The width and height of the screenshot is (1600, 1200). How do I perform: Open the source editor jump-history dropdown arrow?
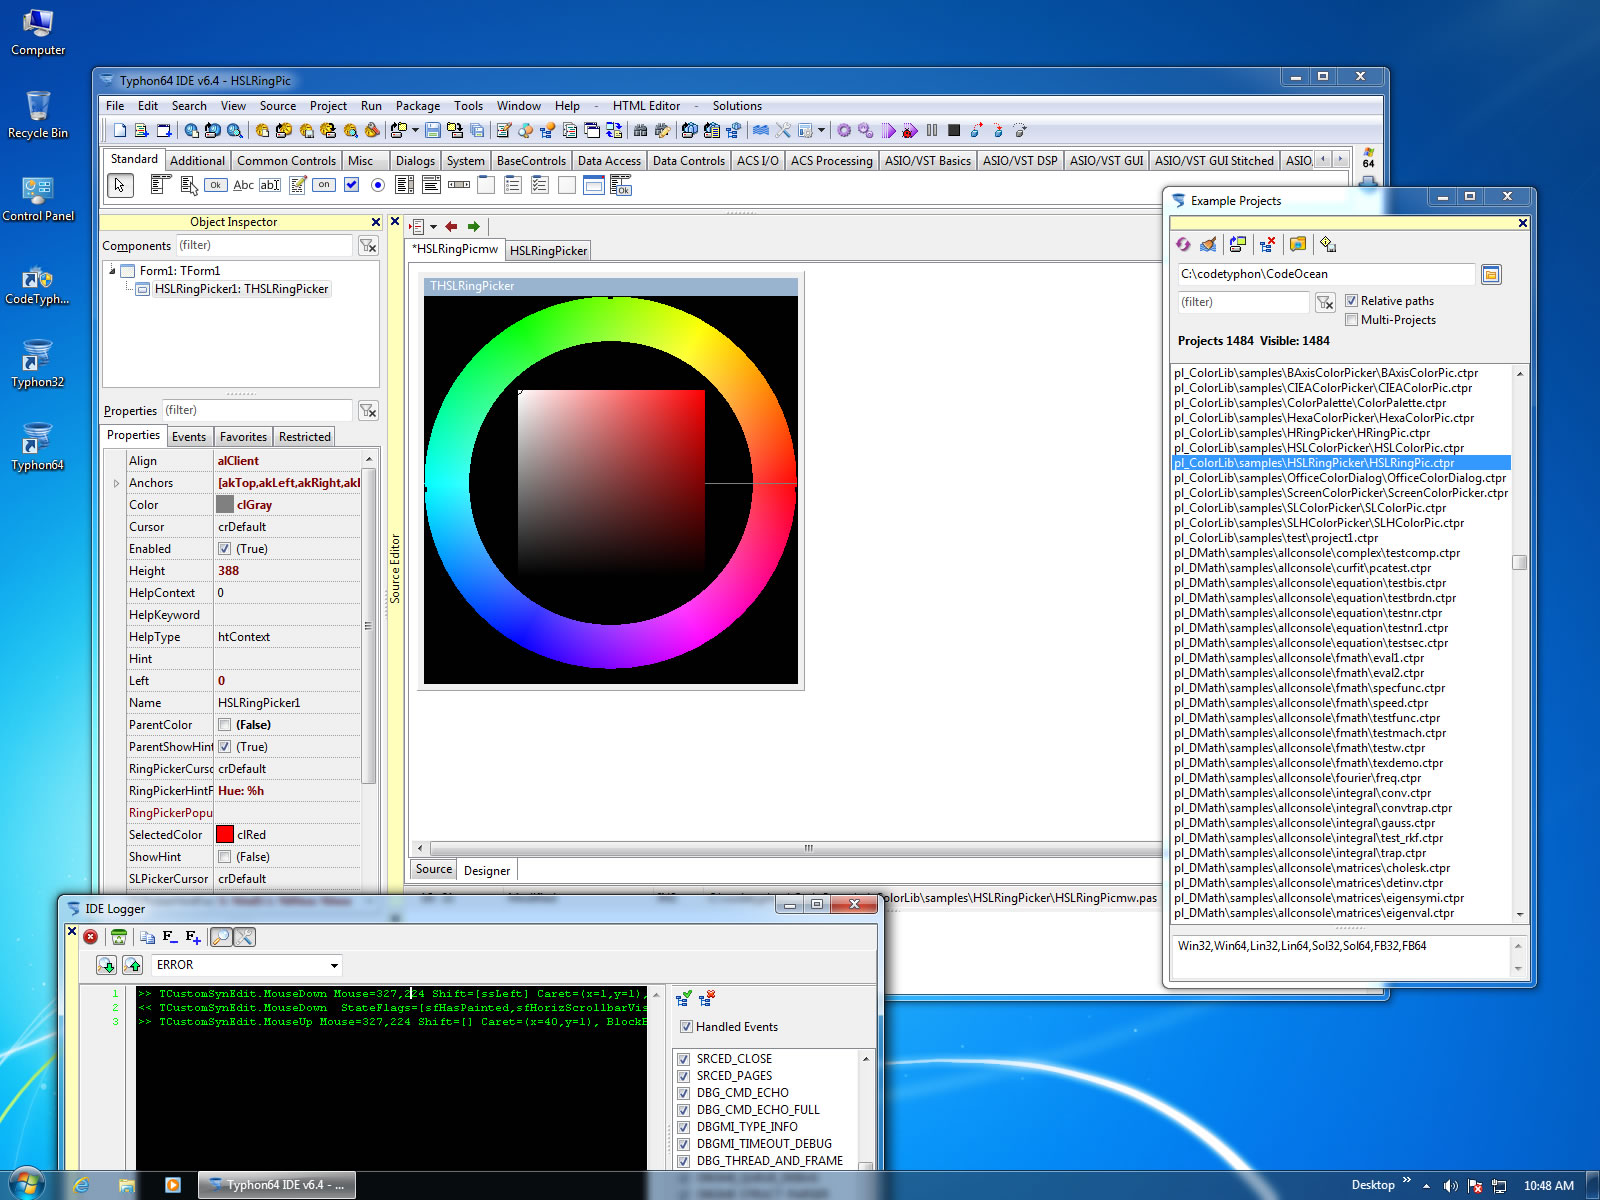[433, 226]
